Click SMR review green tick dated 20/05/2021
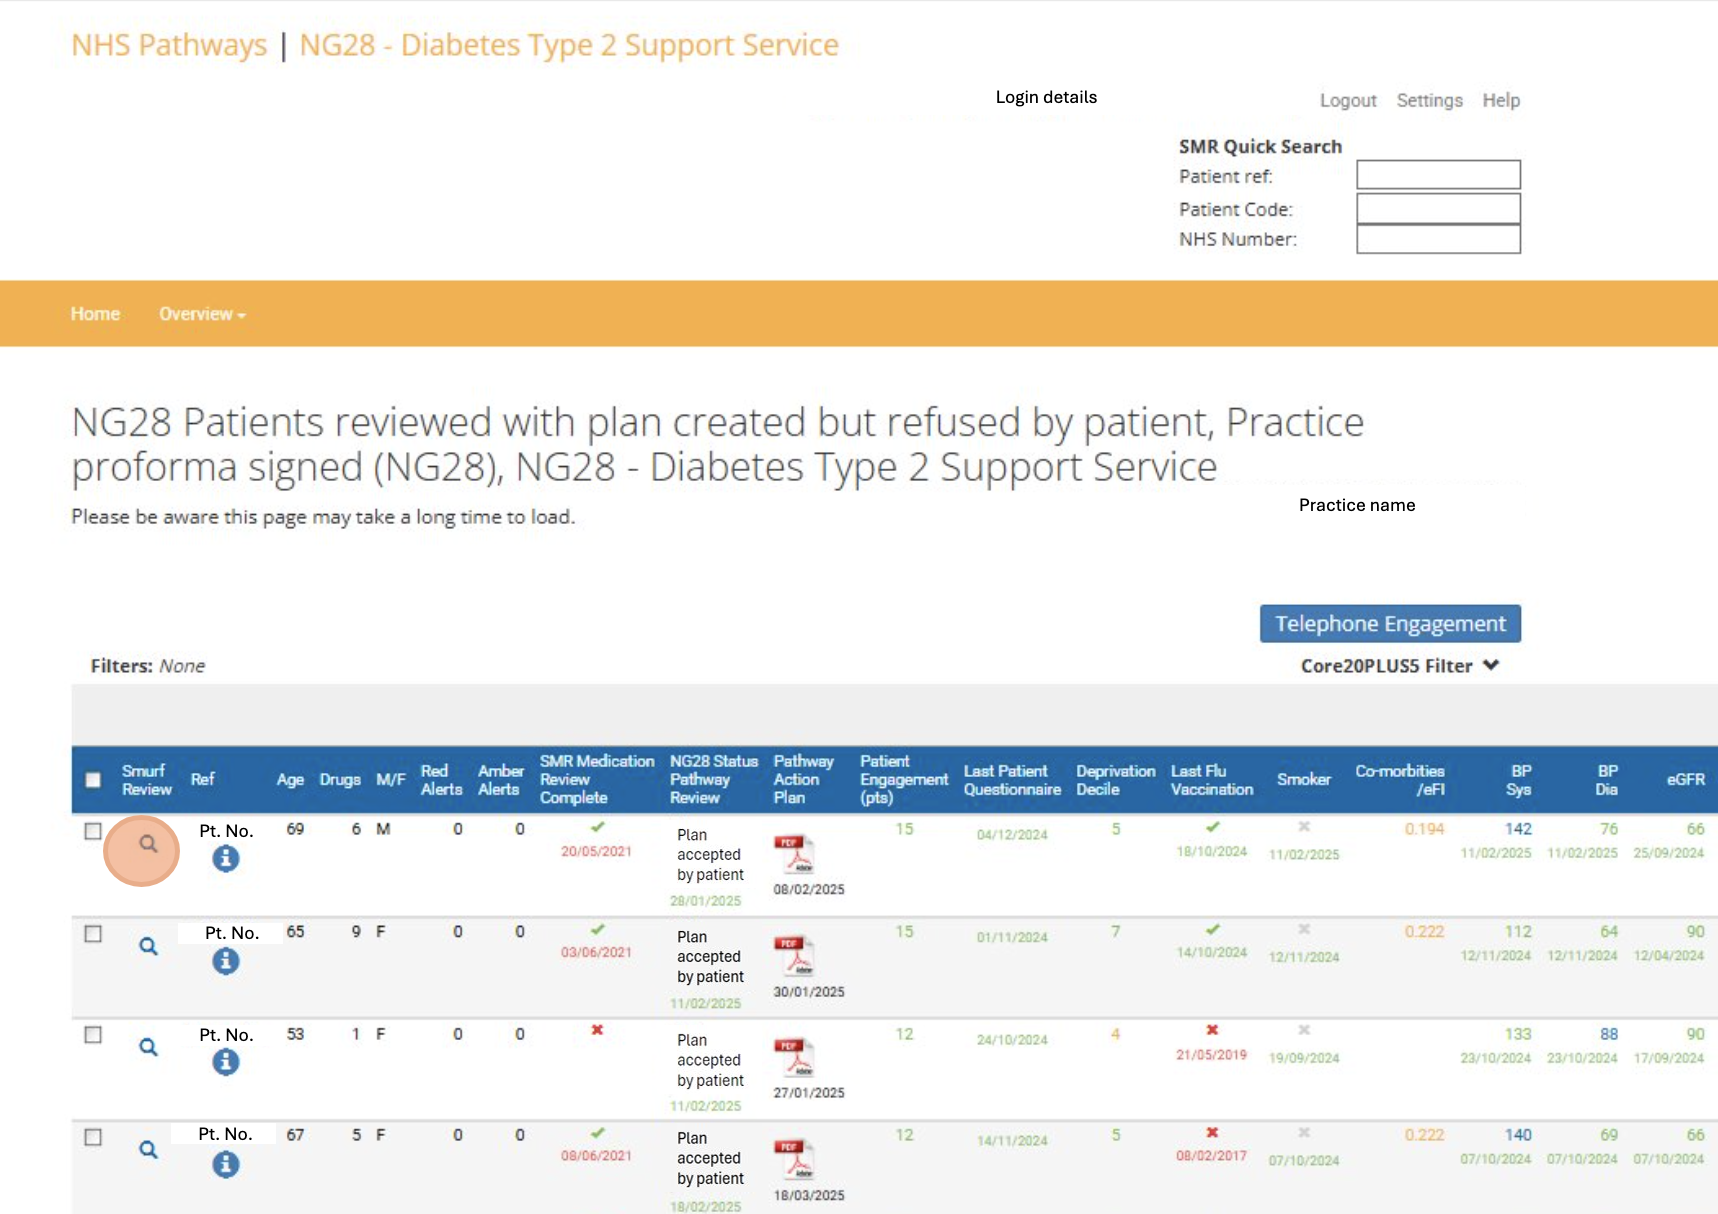 pyautogui.click(x=597, y=827)
